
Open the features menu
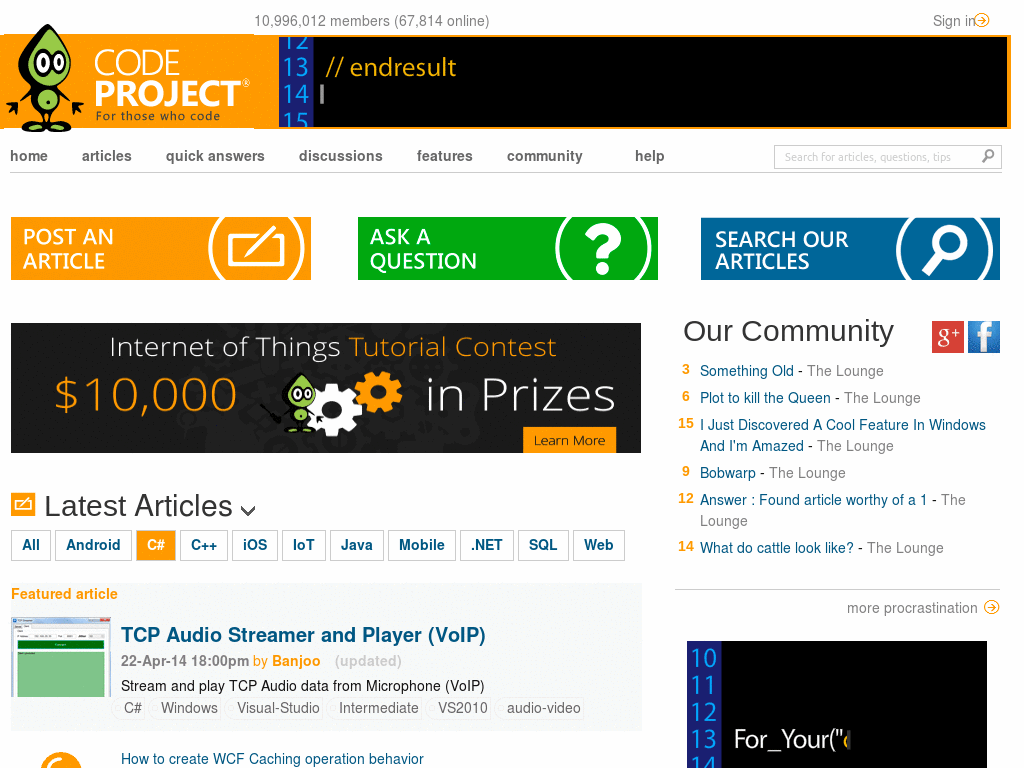click(x=444, y=156)
